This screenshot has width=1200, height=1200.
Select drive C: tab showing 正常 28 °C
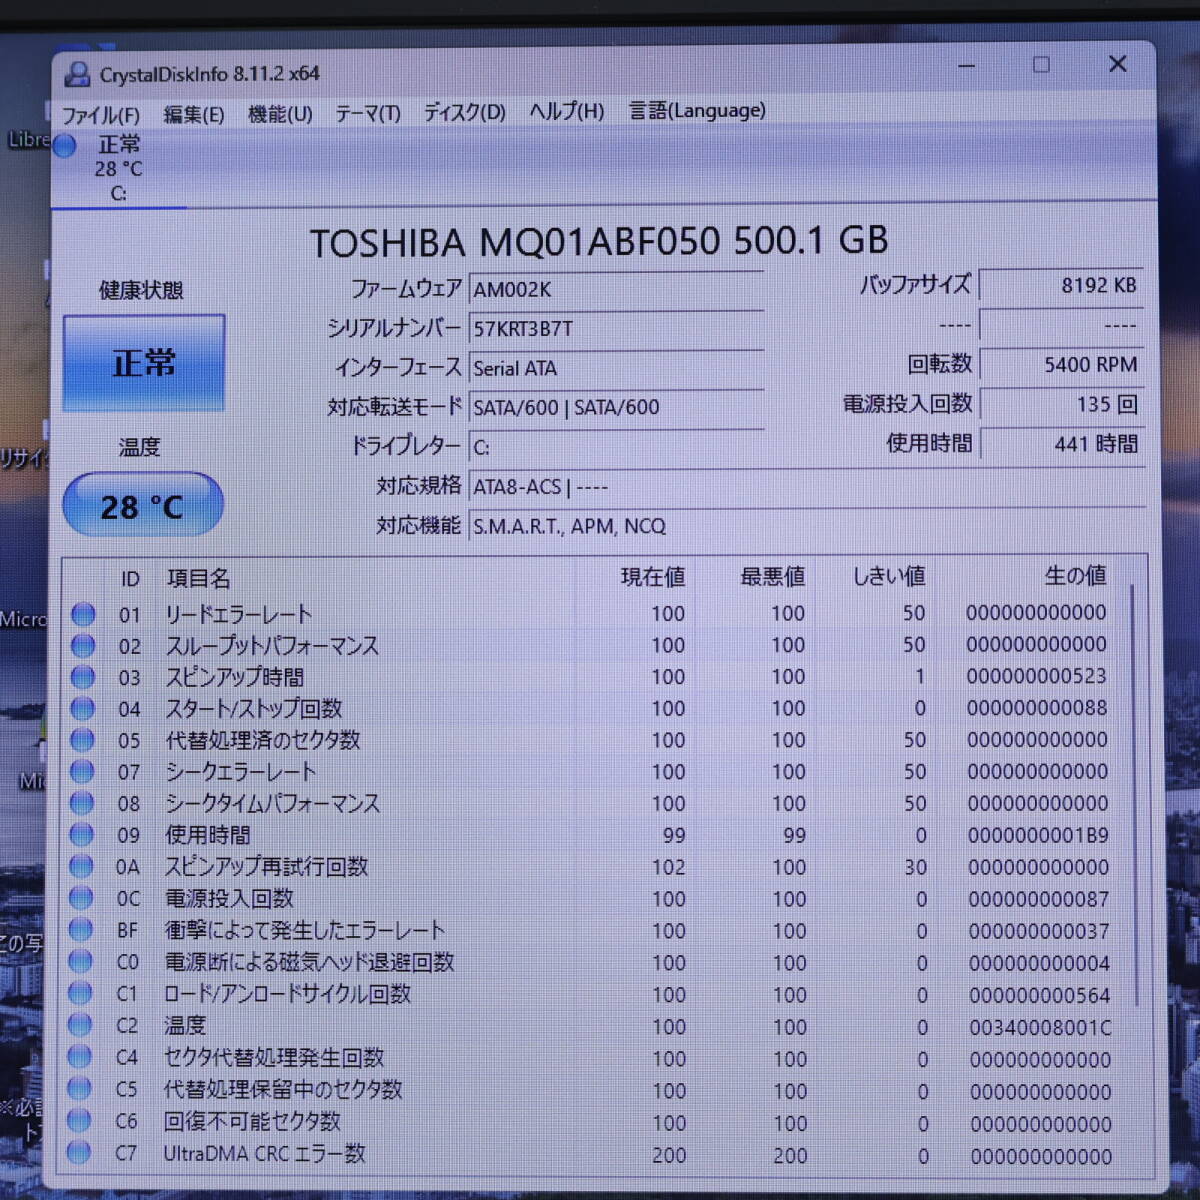coord(118,168)
